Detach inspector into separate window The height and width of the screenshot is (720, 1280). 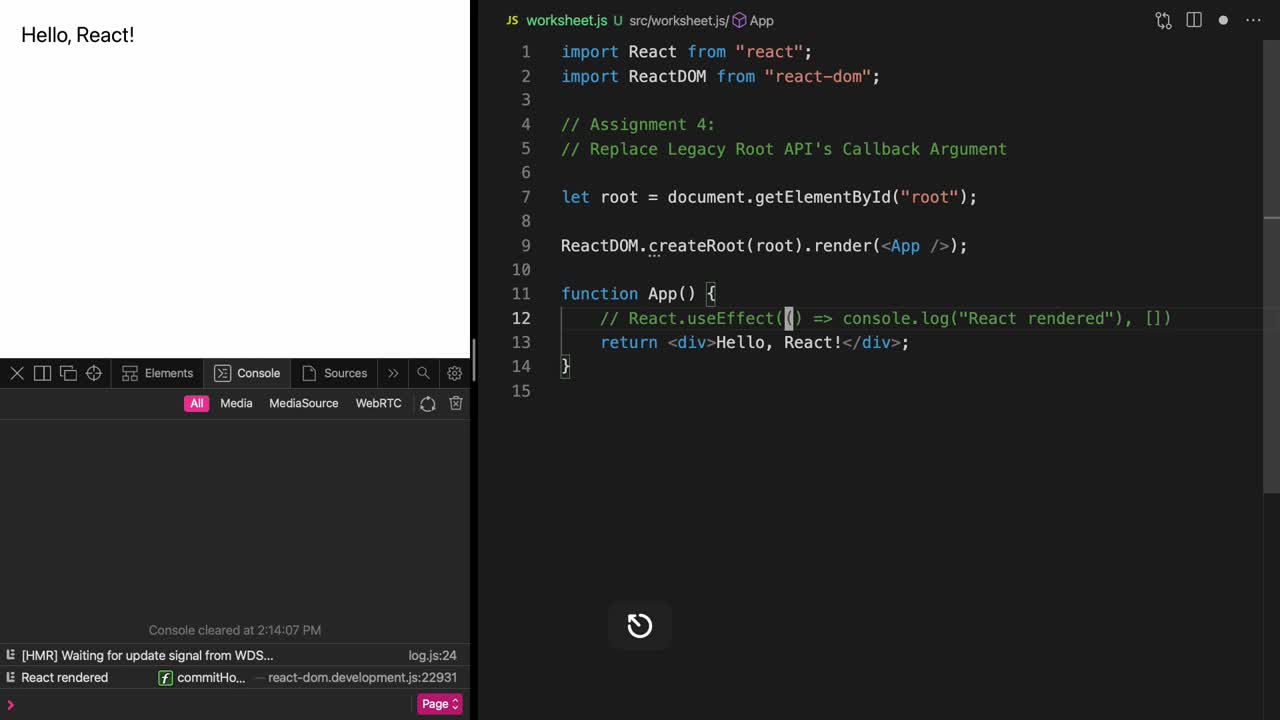[68, 373]
